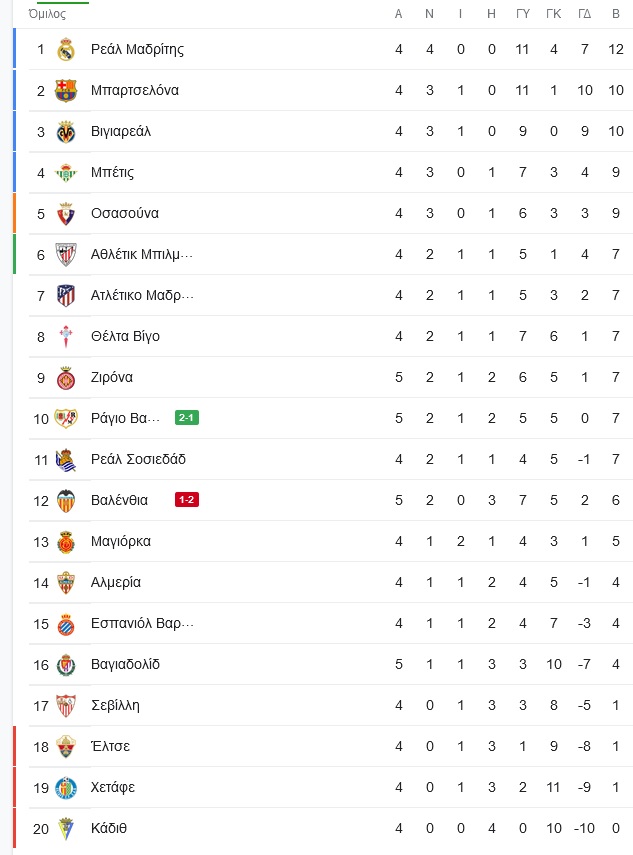Open the green 2-1 result badge

[186, 418]
